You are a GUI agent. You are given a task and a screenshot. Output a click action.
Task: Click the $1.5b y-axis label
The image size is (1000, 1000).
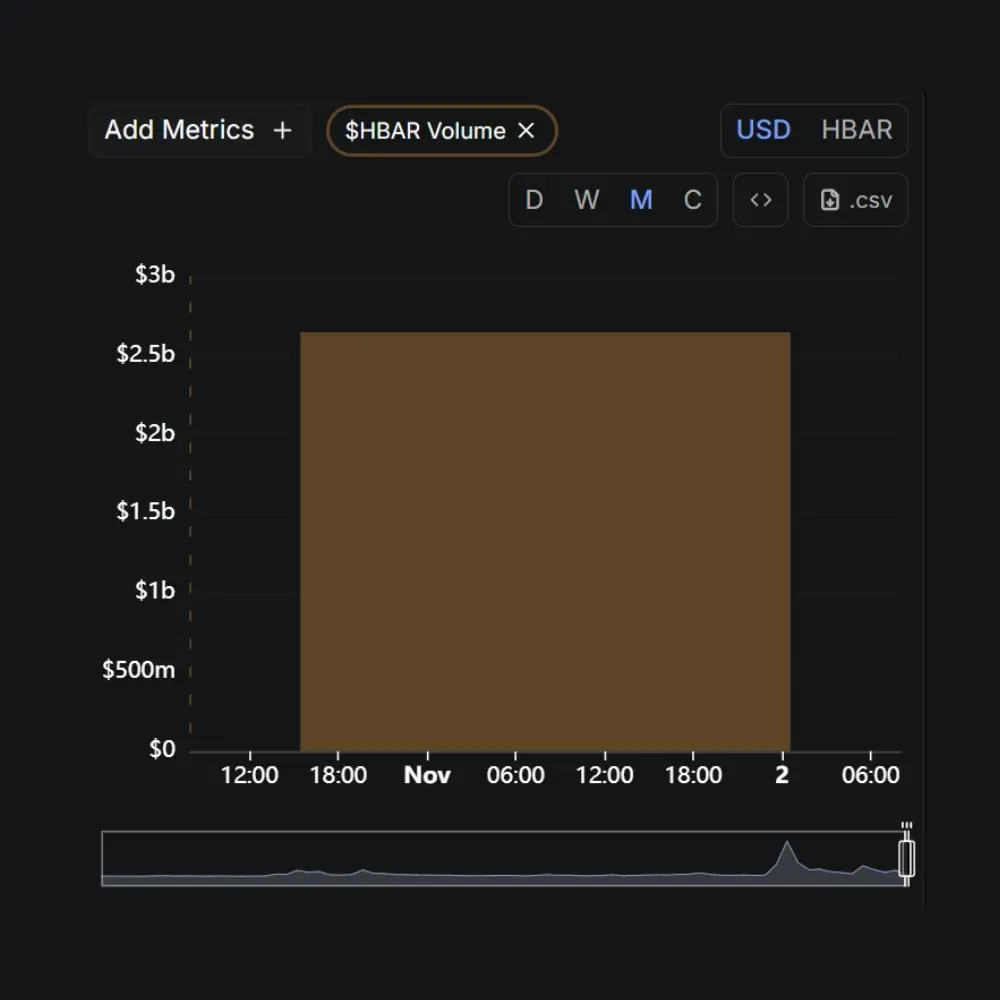[x=145, y=511]
